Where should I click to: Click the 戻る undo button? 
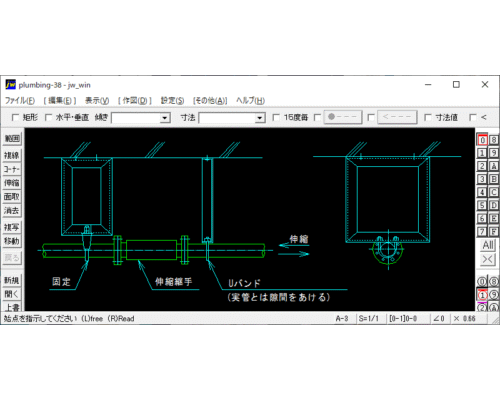12,258
